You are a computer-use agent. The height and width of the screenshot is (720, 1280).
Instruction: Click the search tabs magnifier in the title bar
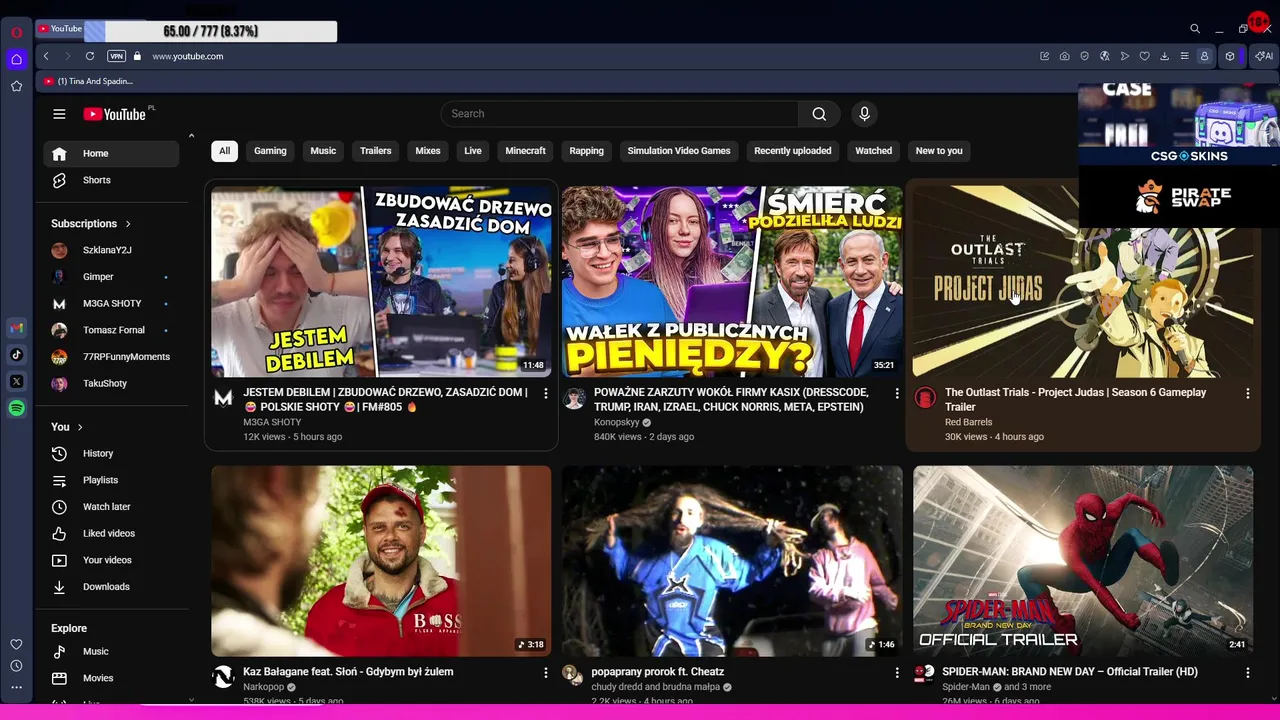pos(1194,29)
